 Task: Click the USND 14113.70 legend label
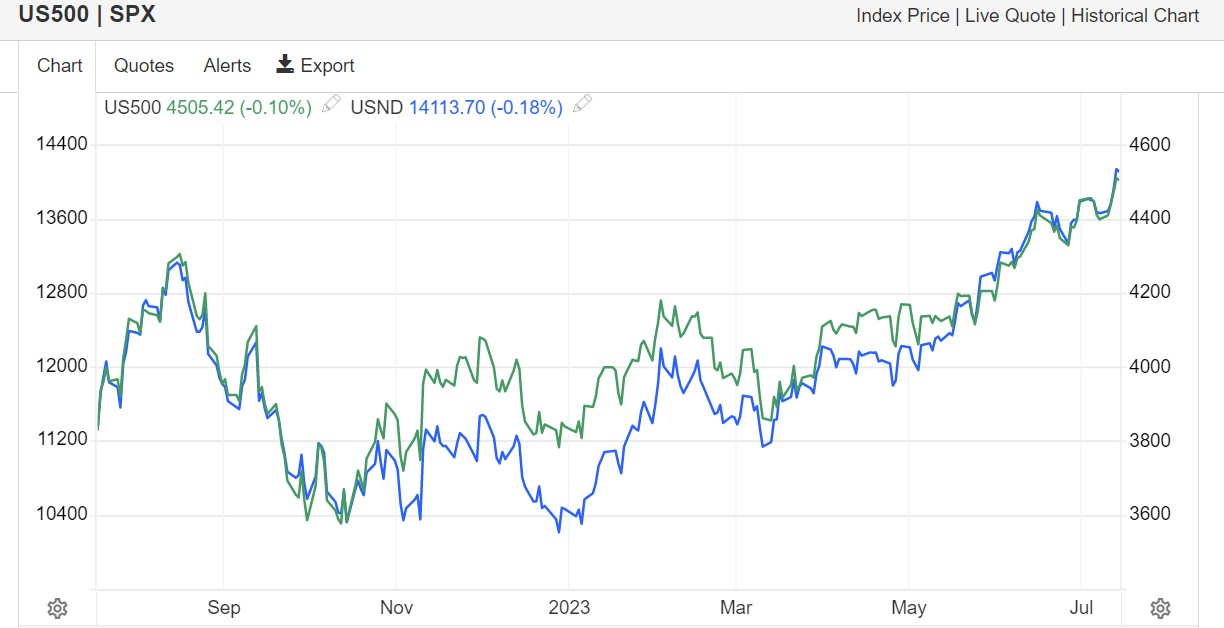pyautogui.click(x=456, y=107)
